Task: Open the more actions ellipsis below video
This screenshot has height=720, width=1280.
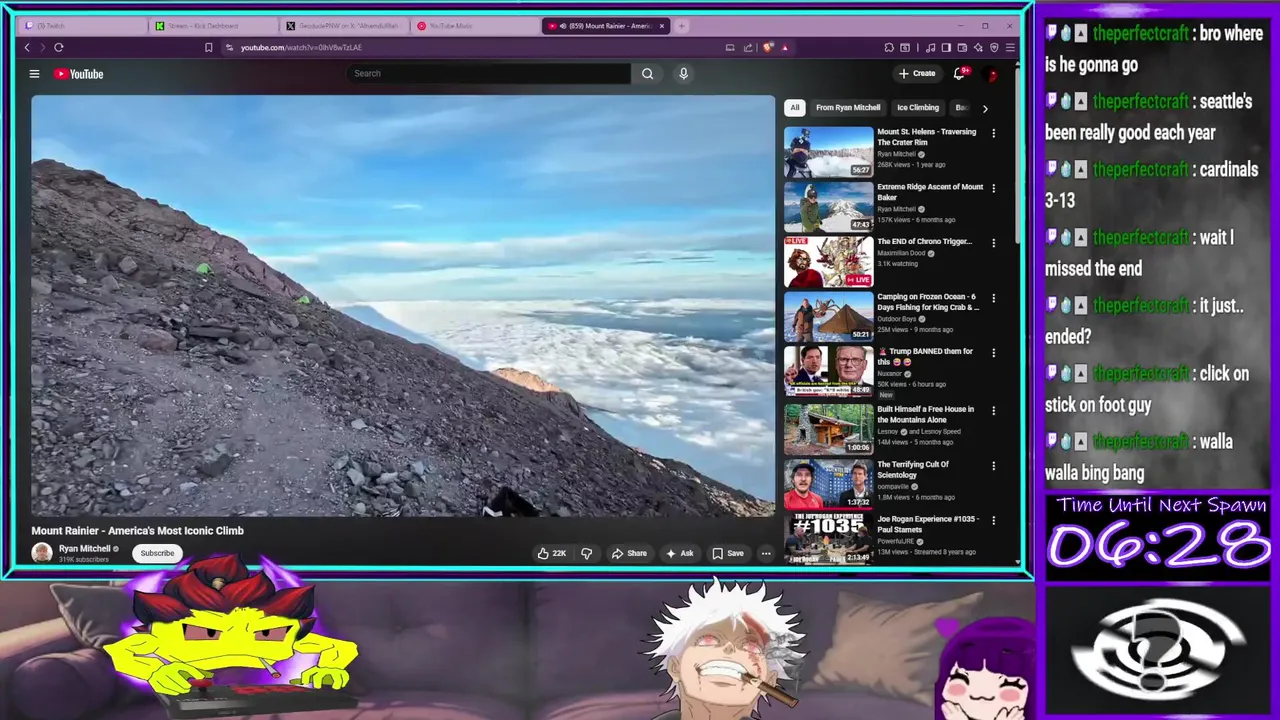Action: 766,553
